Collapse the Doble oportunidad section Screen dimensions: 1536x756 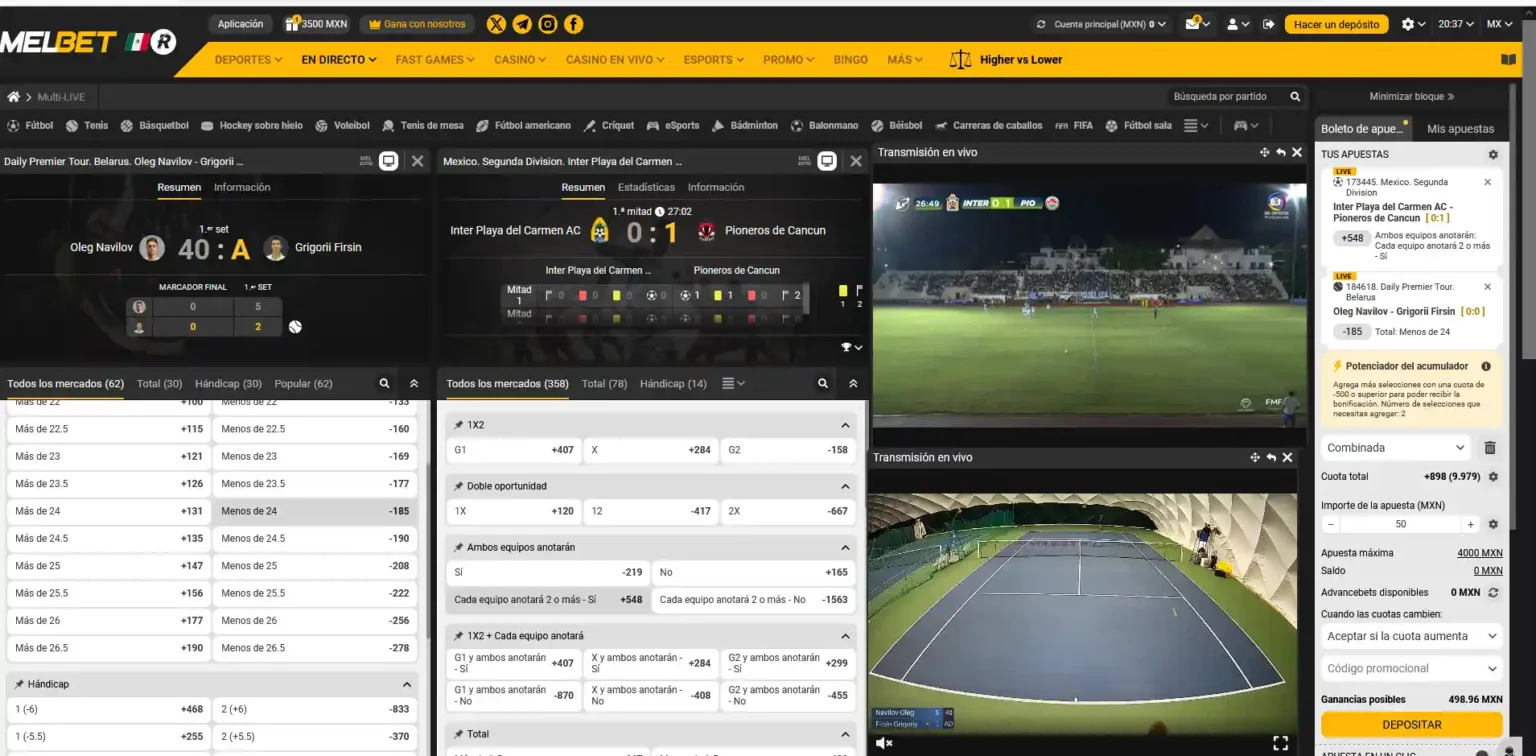point(845,486)
